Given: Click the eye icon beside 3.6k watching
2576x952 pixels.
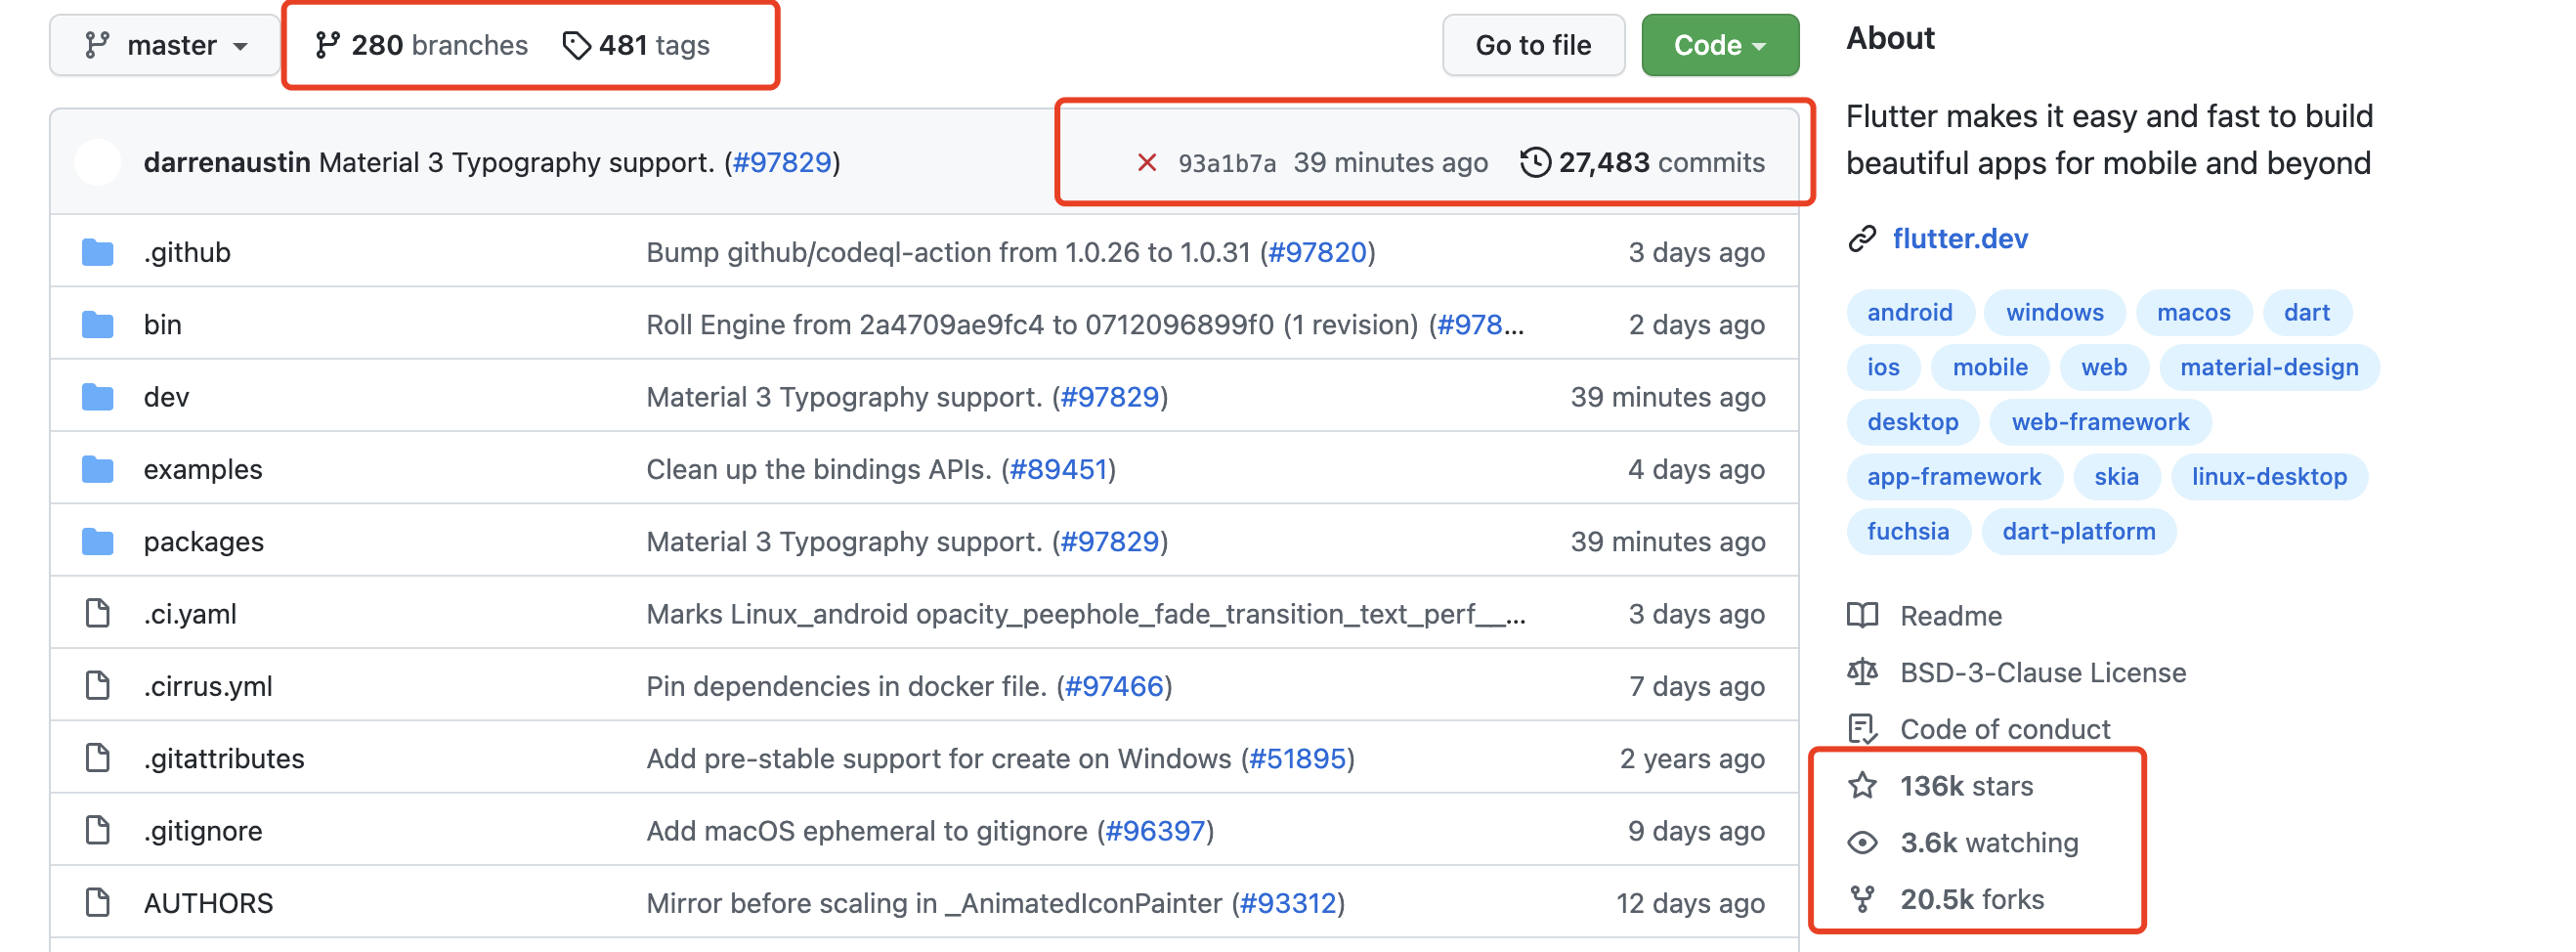Looking at the screenshot, I should tap(1862, 842).
